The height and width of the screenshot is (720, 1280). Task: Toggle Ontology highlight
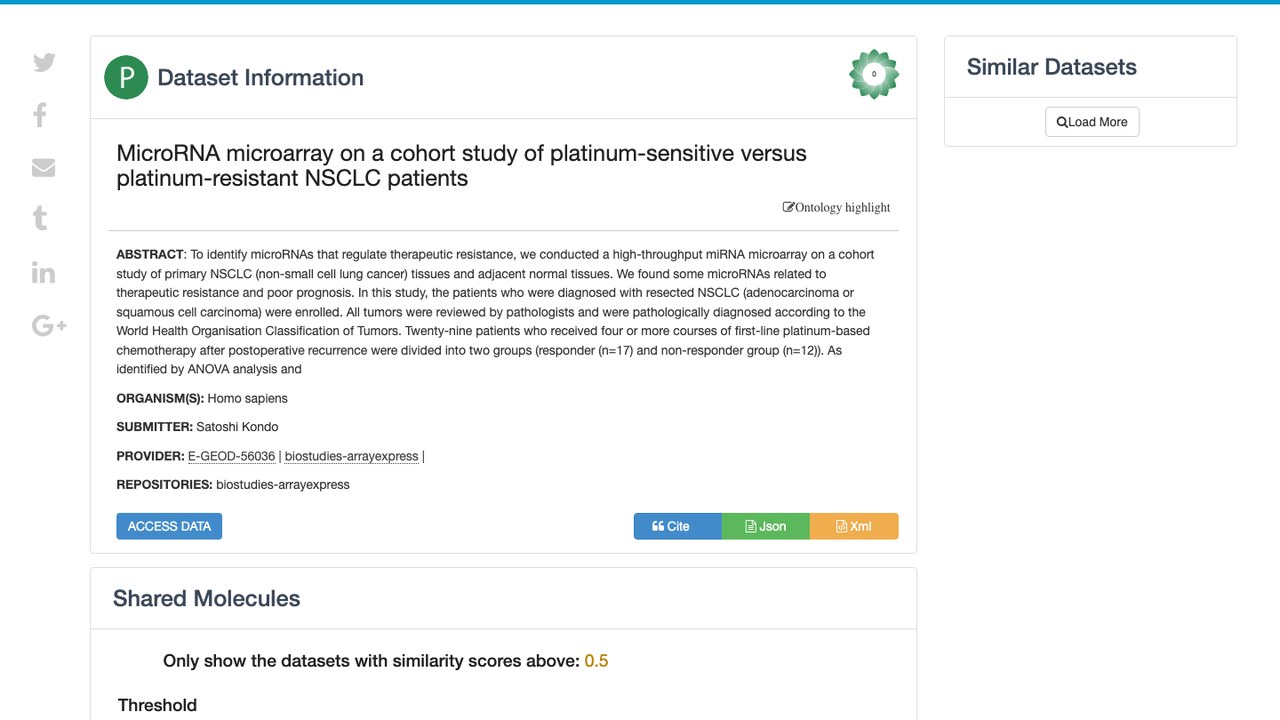tap(836, 207)
